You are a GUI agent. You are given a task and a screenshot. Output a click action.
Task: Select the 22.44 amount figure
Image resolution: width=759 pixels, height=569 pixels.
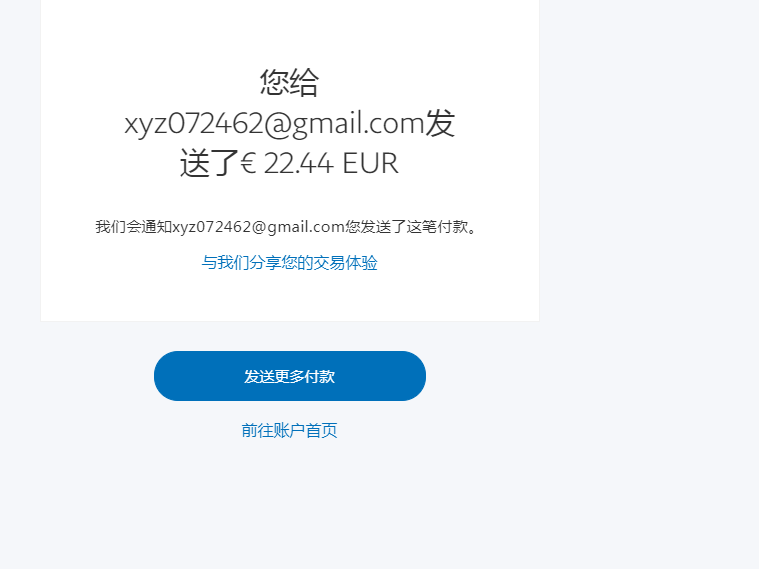tap(299, 163)
